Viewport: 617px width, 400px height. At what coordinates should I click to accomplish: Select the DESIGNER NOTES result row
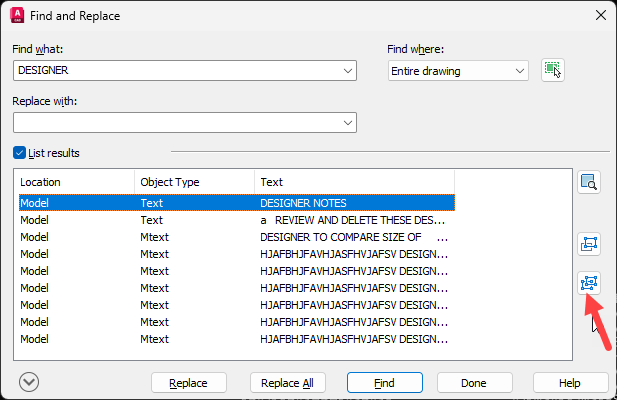[237, 203]
